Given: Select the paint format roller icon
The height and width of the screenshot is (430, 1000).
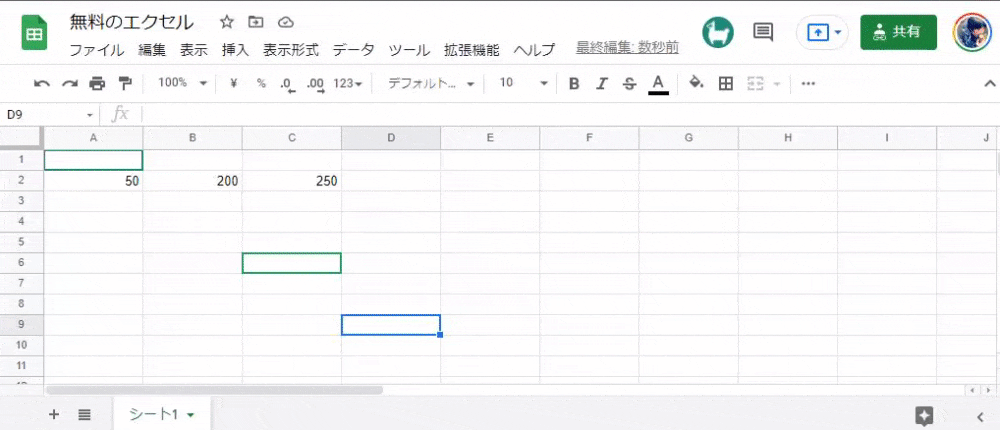Looking at the screenshot, I should point(125,83).
